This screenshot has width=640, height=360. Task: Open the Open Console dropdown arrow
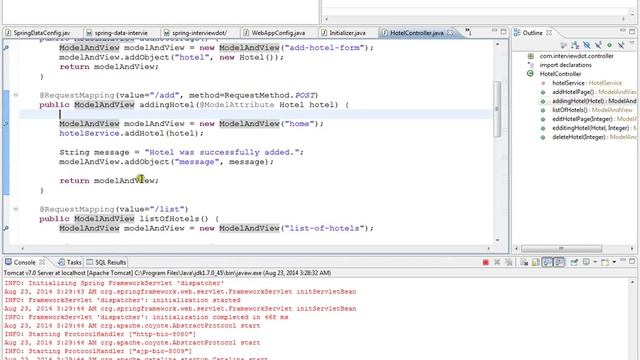tap(614, 262)
